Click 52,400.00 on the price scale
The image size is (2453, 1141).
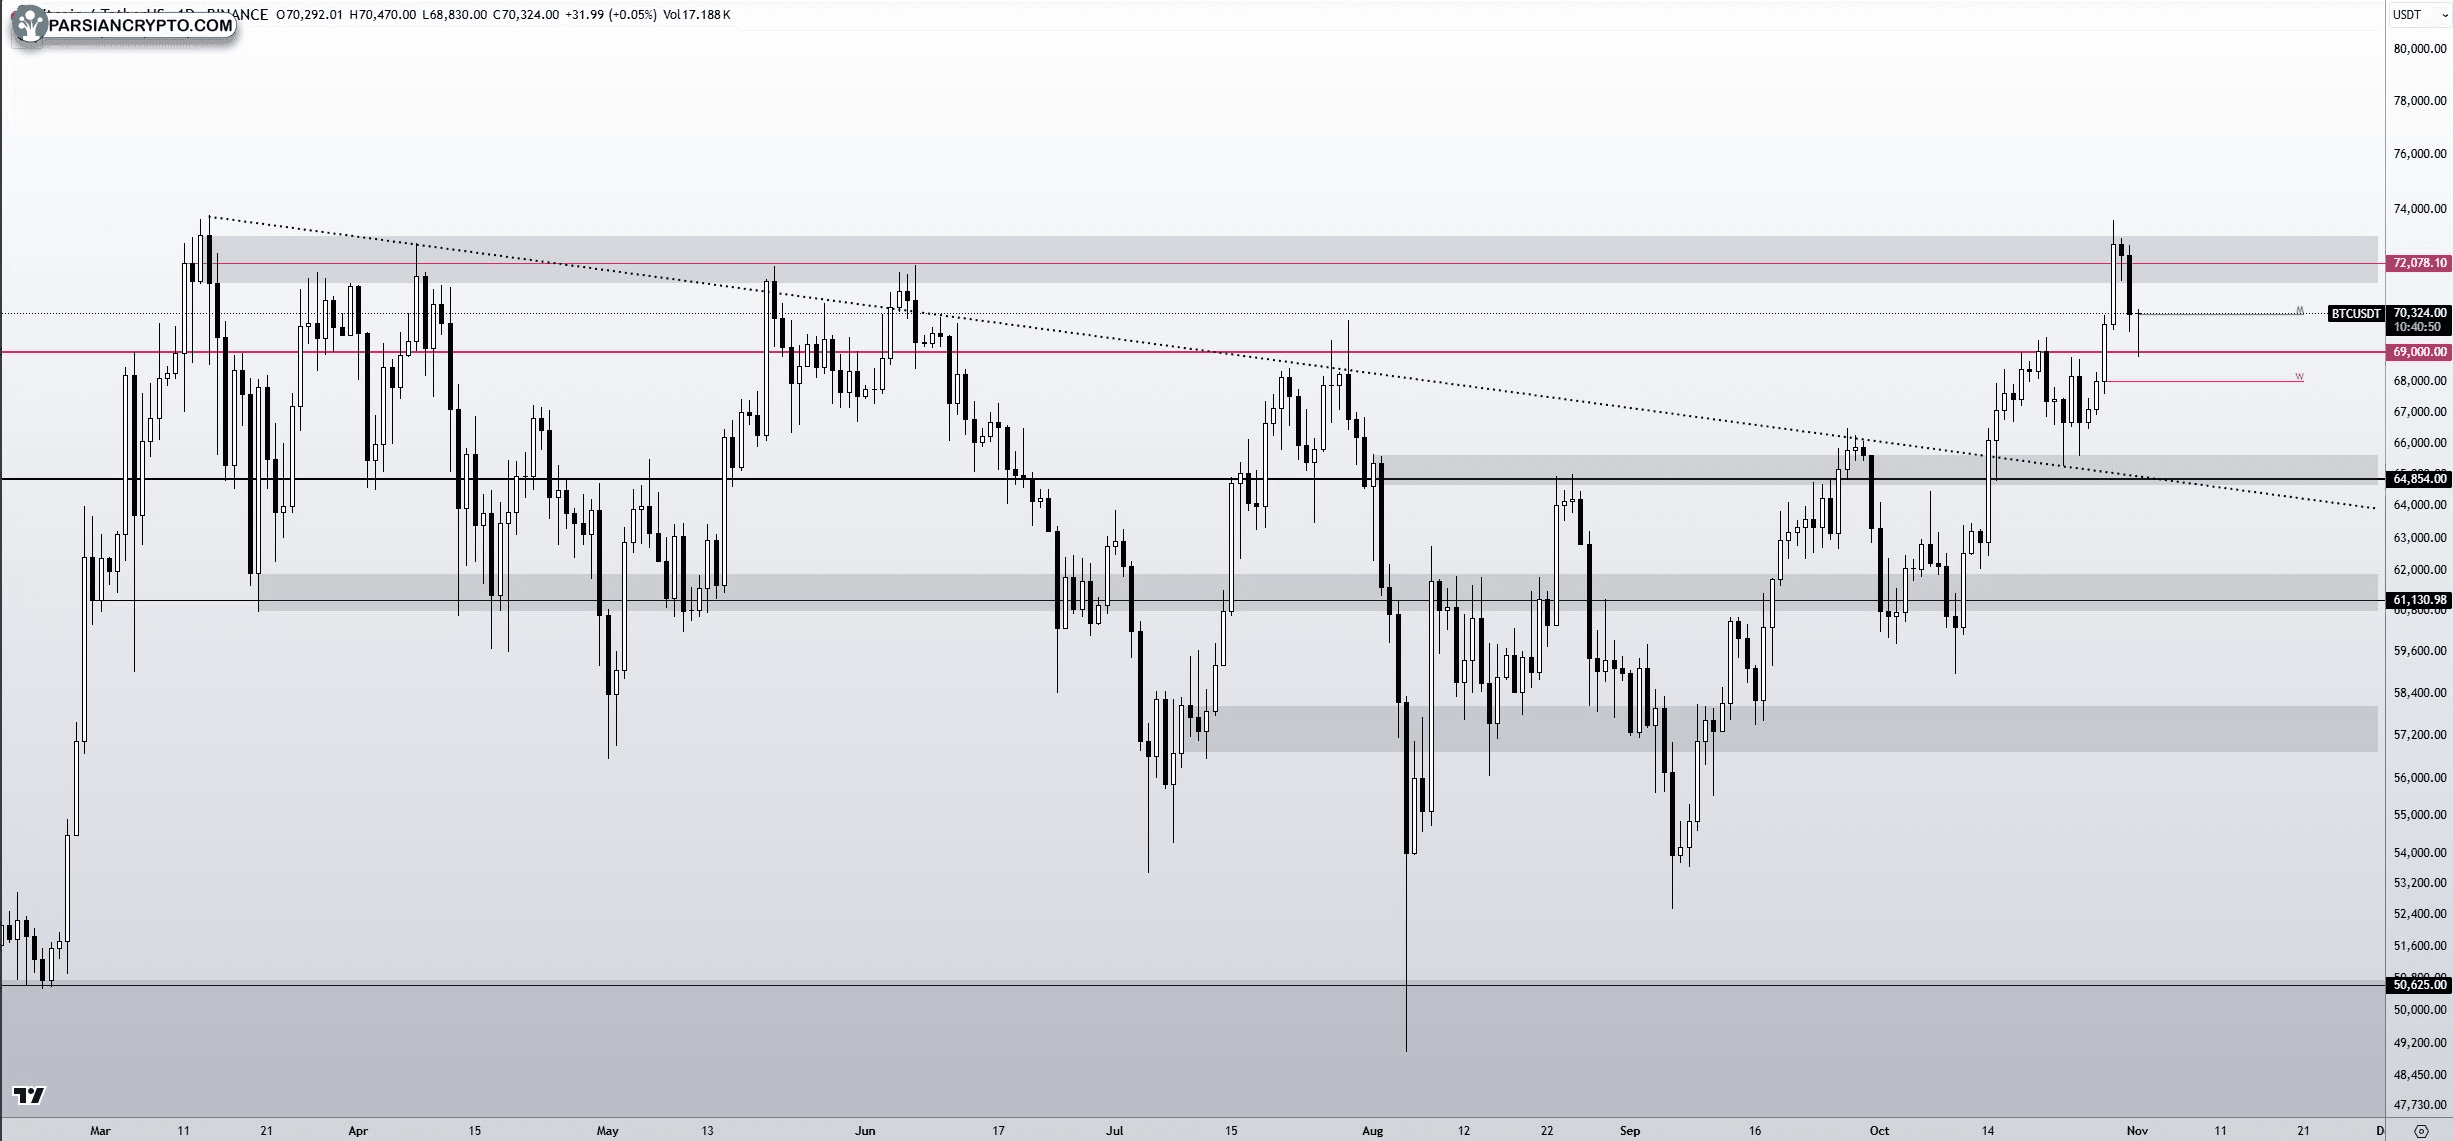coord(2419,914)
